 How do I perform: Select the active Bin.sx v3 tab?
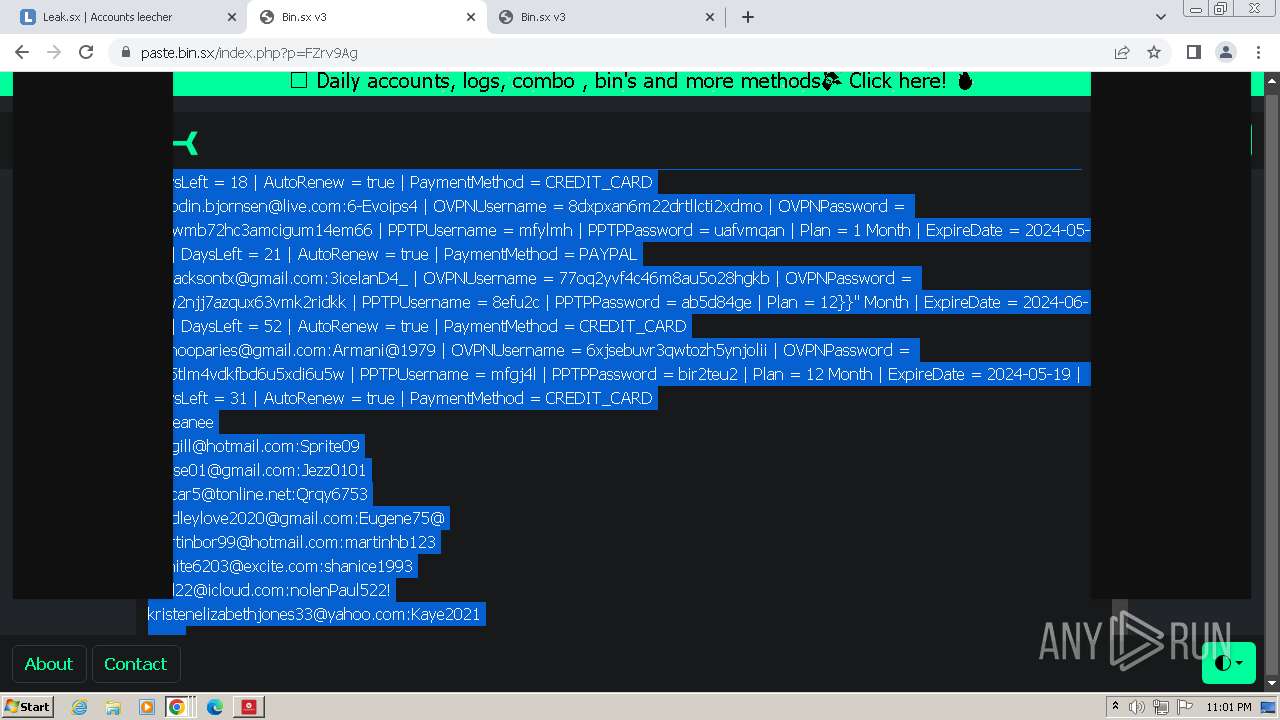point(366,17)
